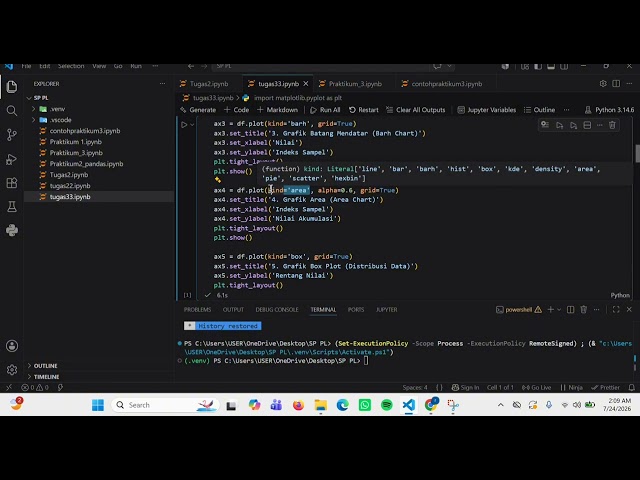Toggle Ninja mode in status bar
640x480 pixels.
click(x=571, y=387)
